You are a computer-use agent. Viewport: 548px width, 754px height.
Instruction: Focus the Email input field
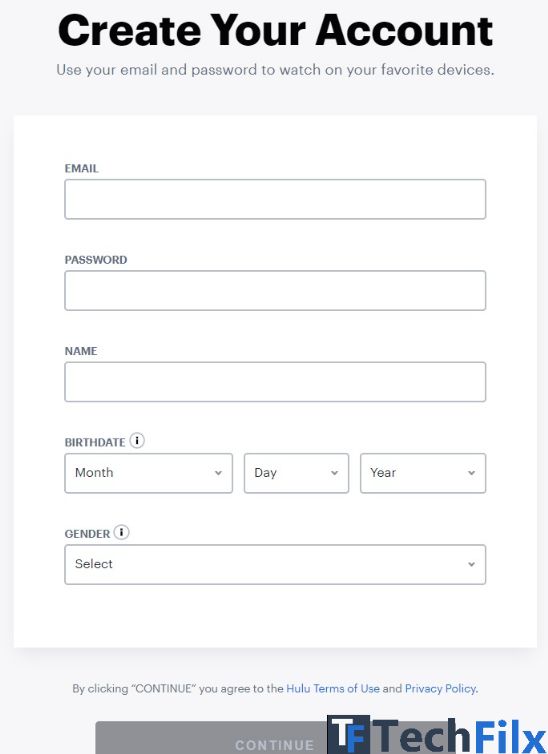click(x=275, y=199)
